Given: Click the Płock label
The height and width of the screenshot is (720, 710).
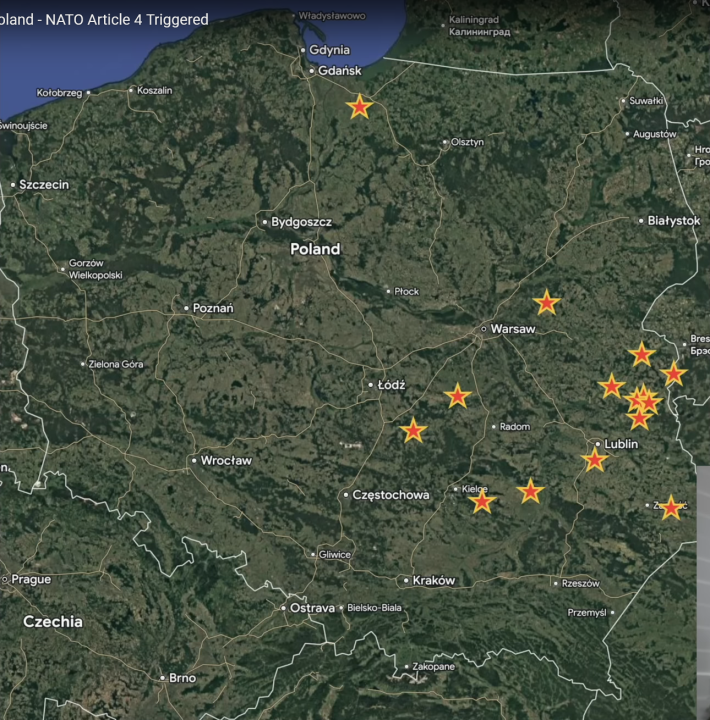Looking at the screenshot, I should (x=406, y=291).
